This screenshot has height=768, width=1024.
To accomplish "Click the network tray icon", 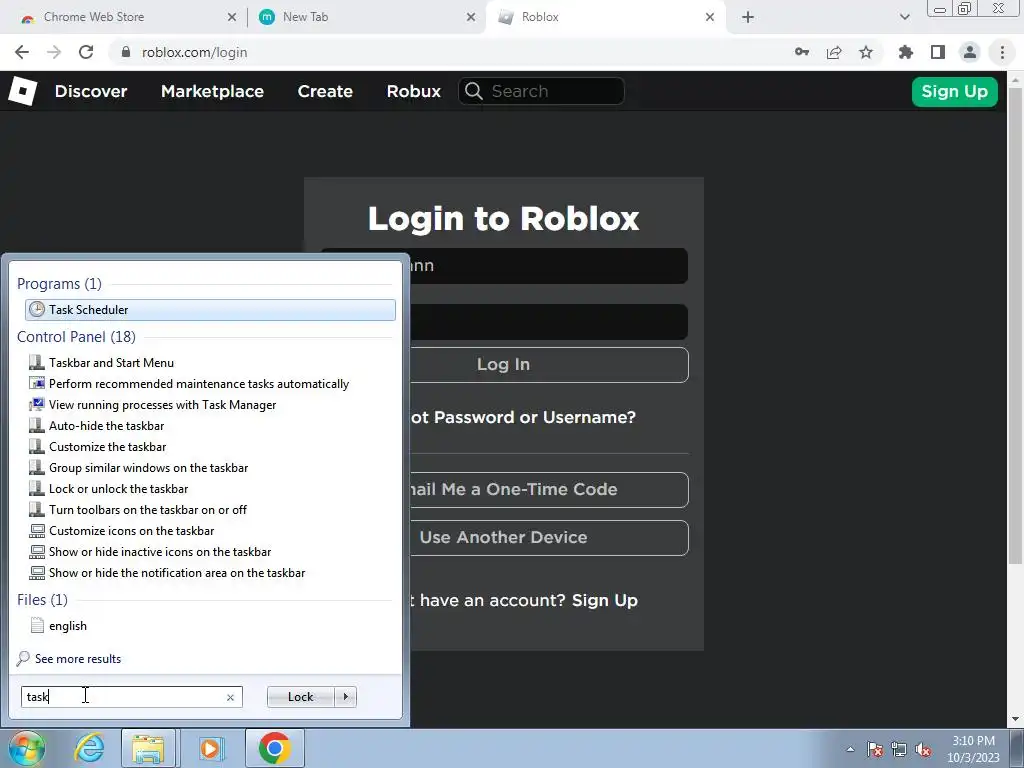I will click(899, 749).
